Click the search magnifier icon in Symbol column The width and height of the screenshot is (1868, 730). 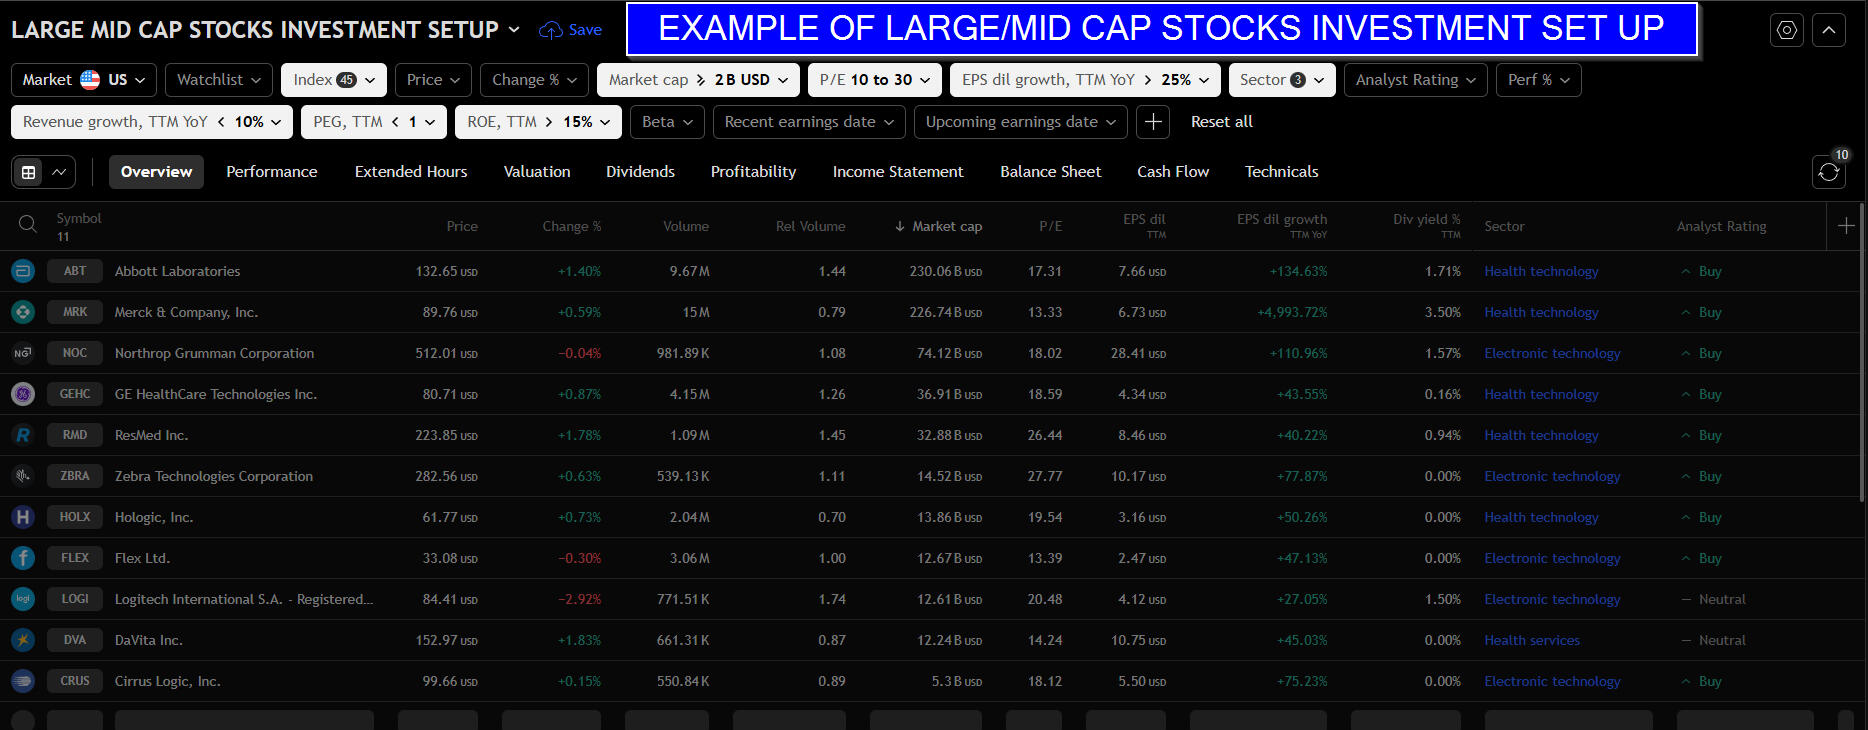point(28,225)
